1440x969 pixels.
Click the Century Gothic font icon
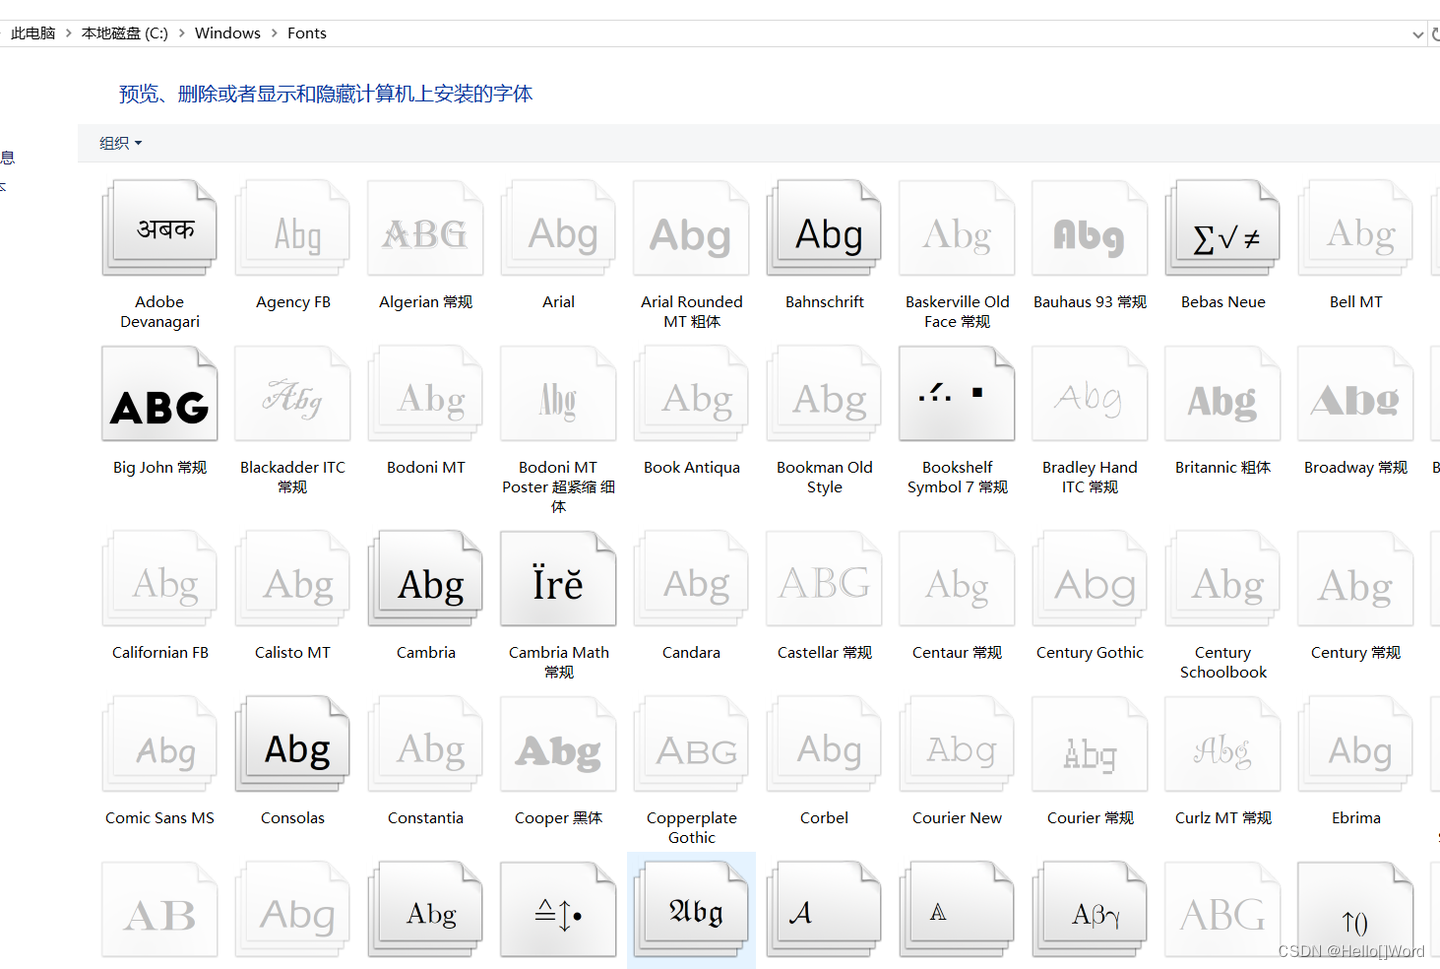[x=1090, y=579]
